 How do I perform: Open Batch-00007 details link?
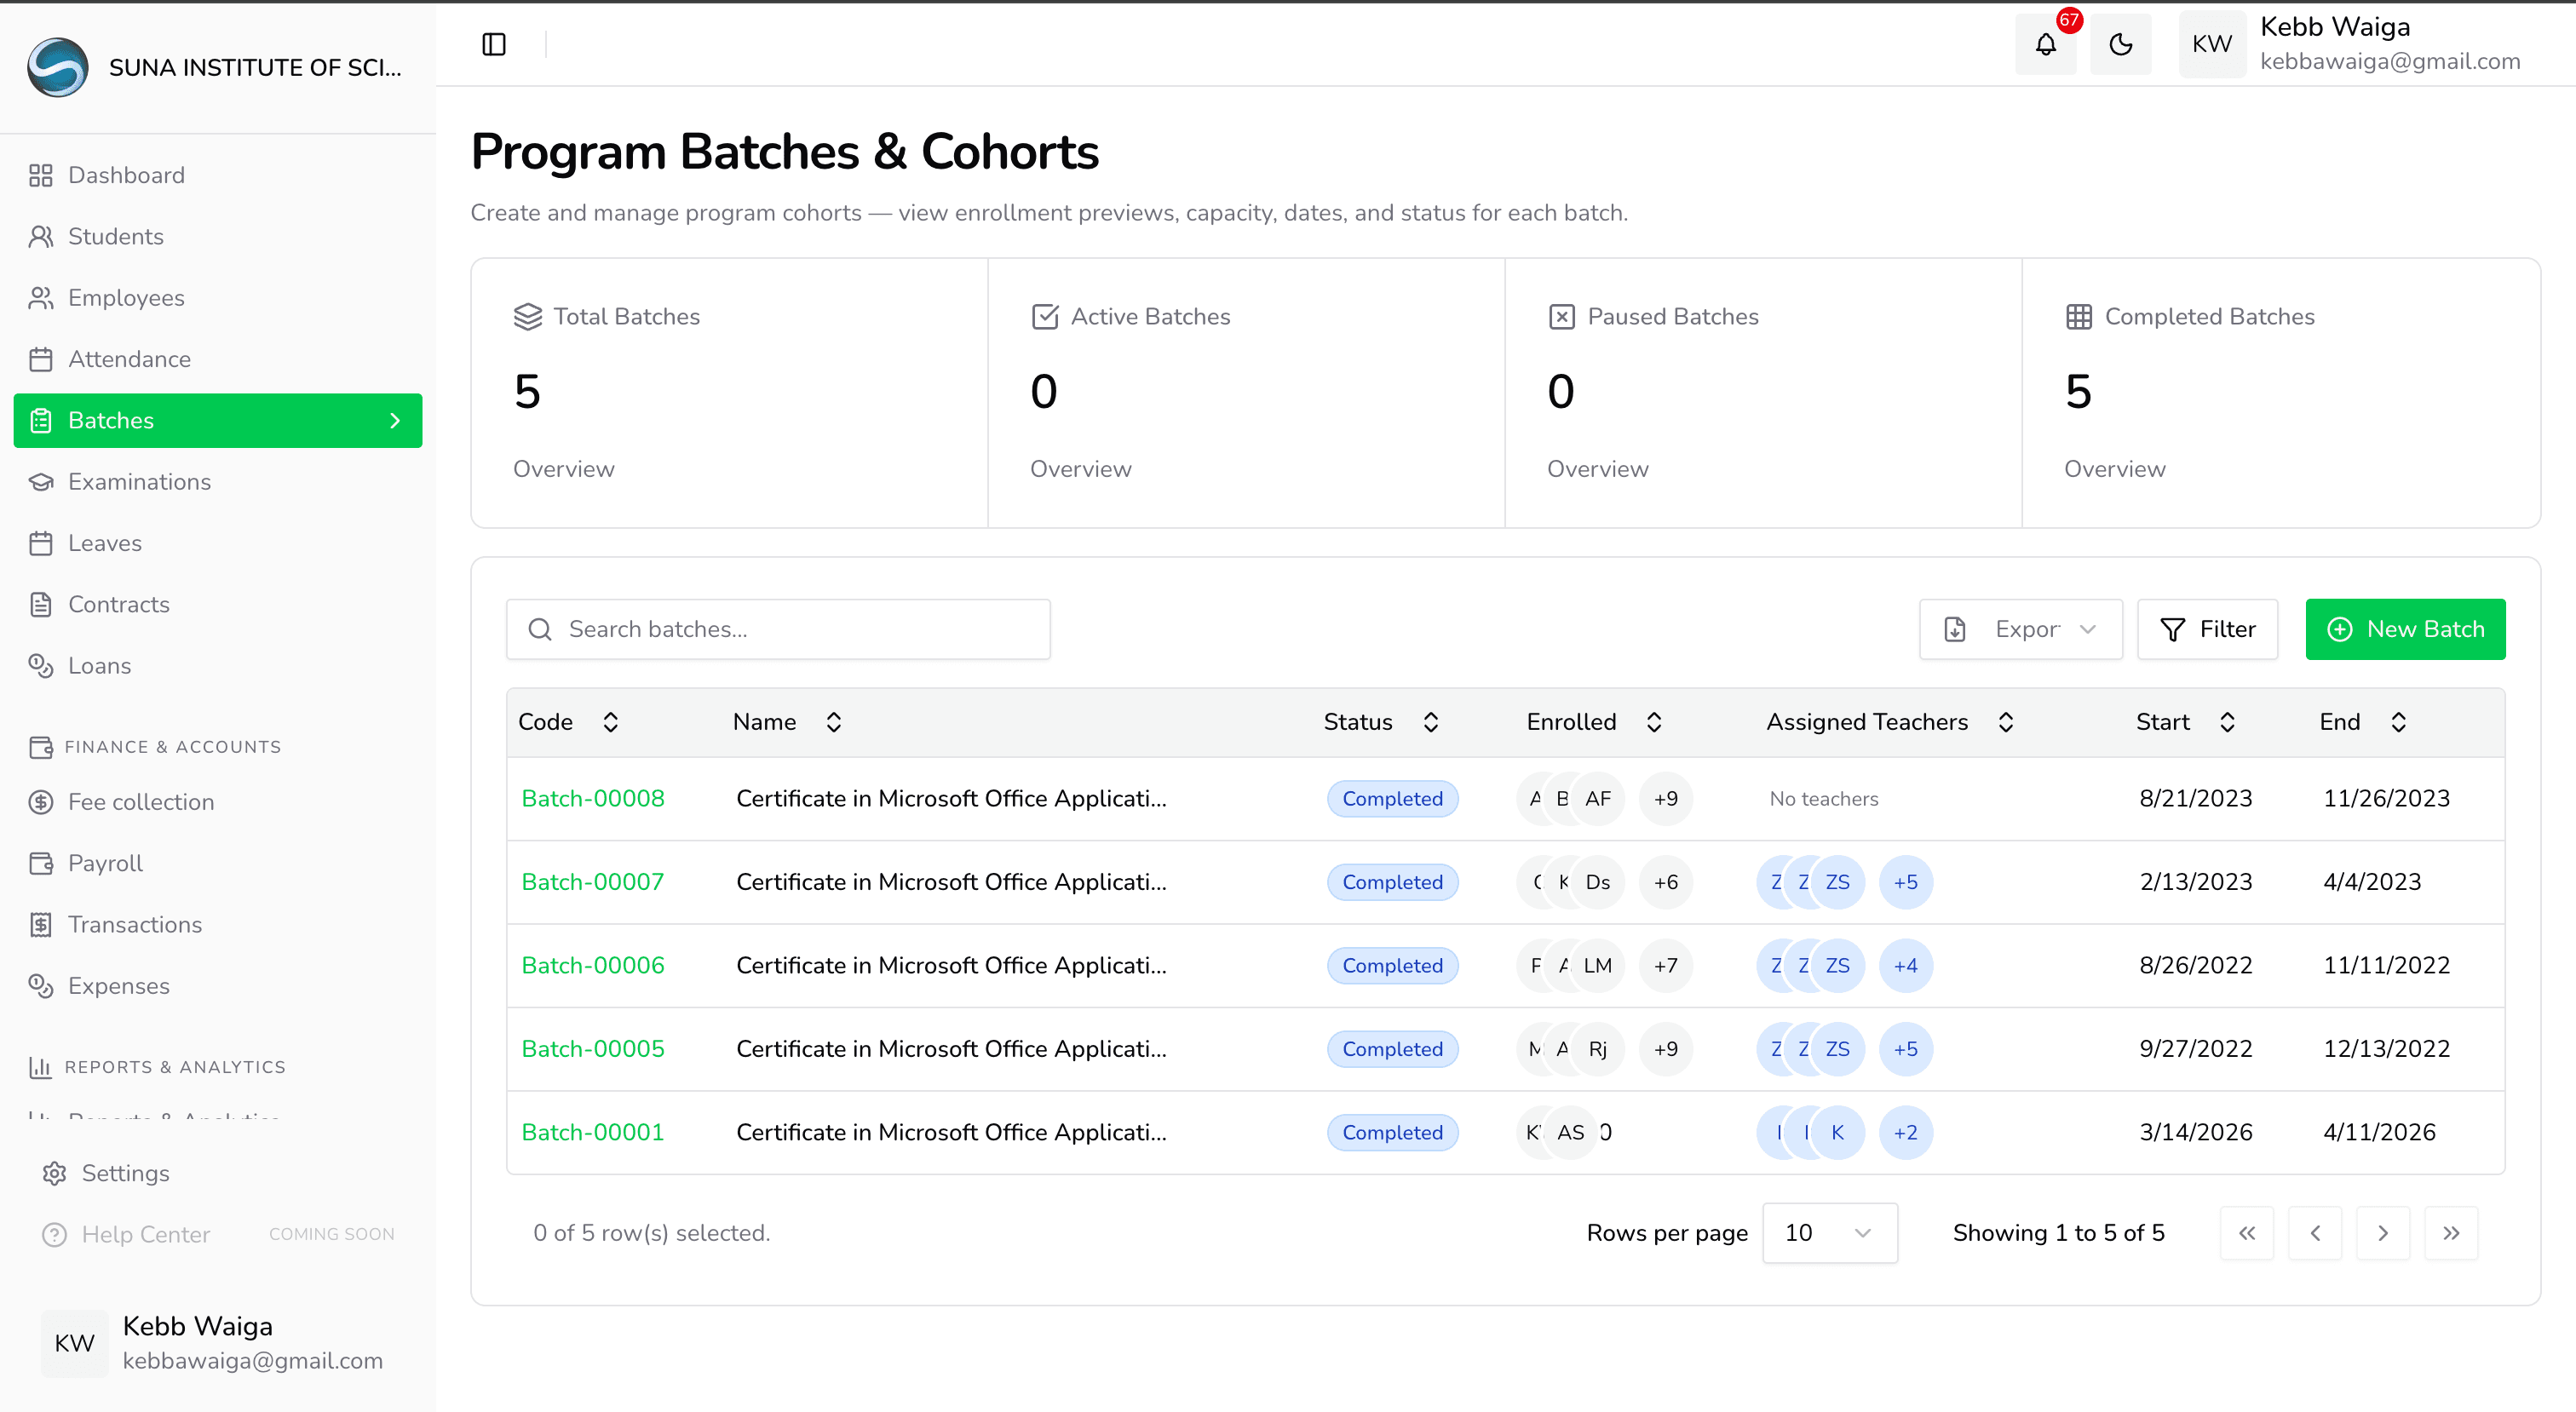(x=592, y=881)
